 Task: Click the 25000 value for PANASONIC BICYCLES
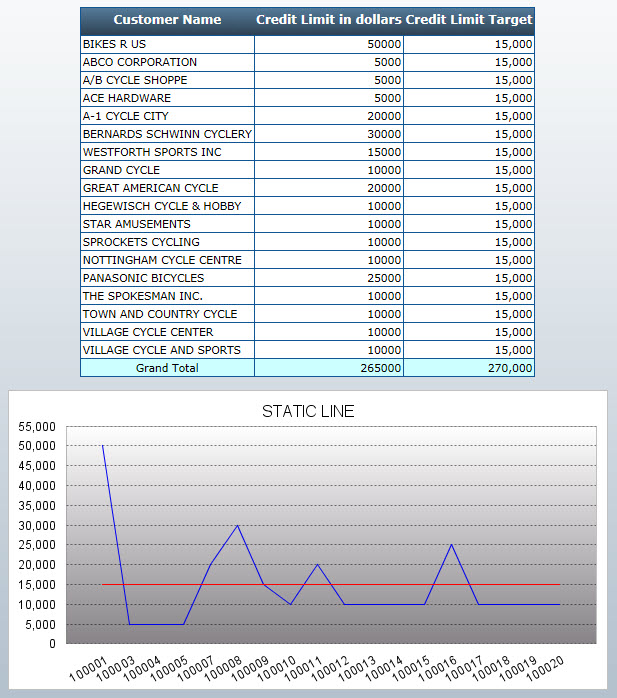pyautogui.click(x=329, y=278)
